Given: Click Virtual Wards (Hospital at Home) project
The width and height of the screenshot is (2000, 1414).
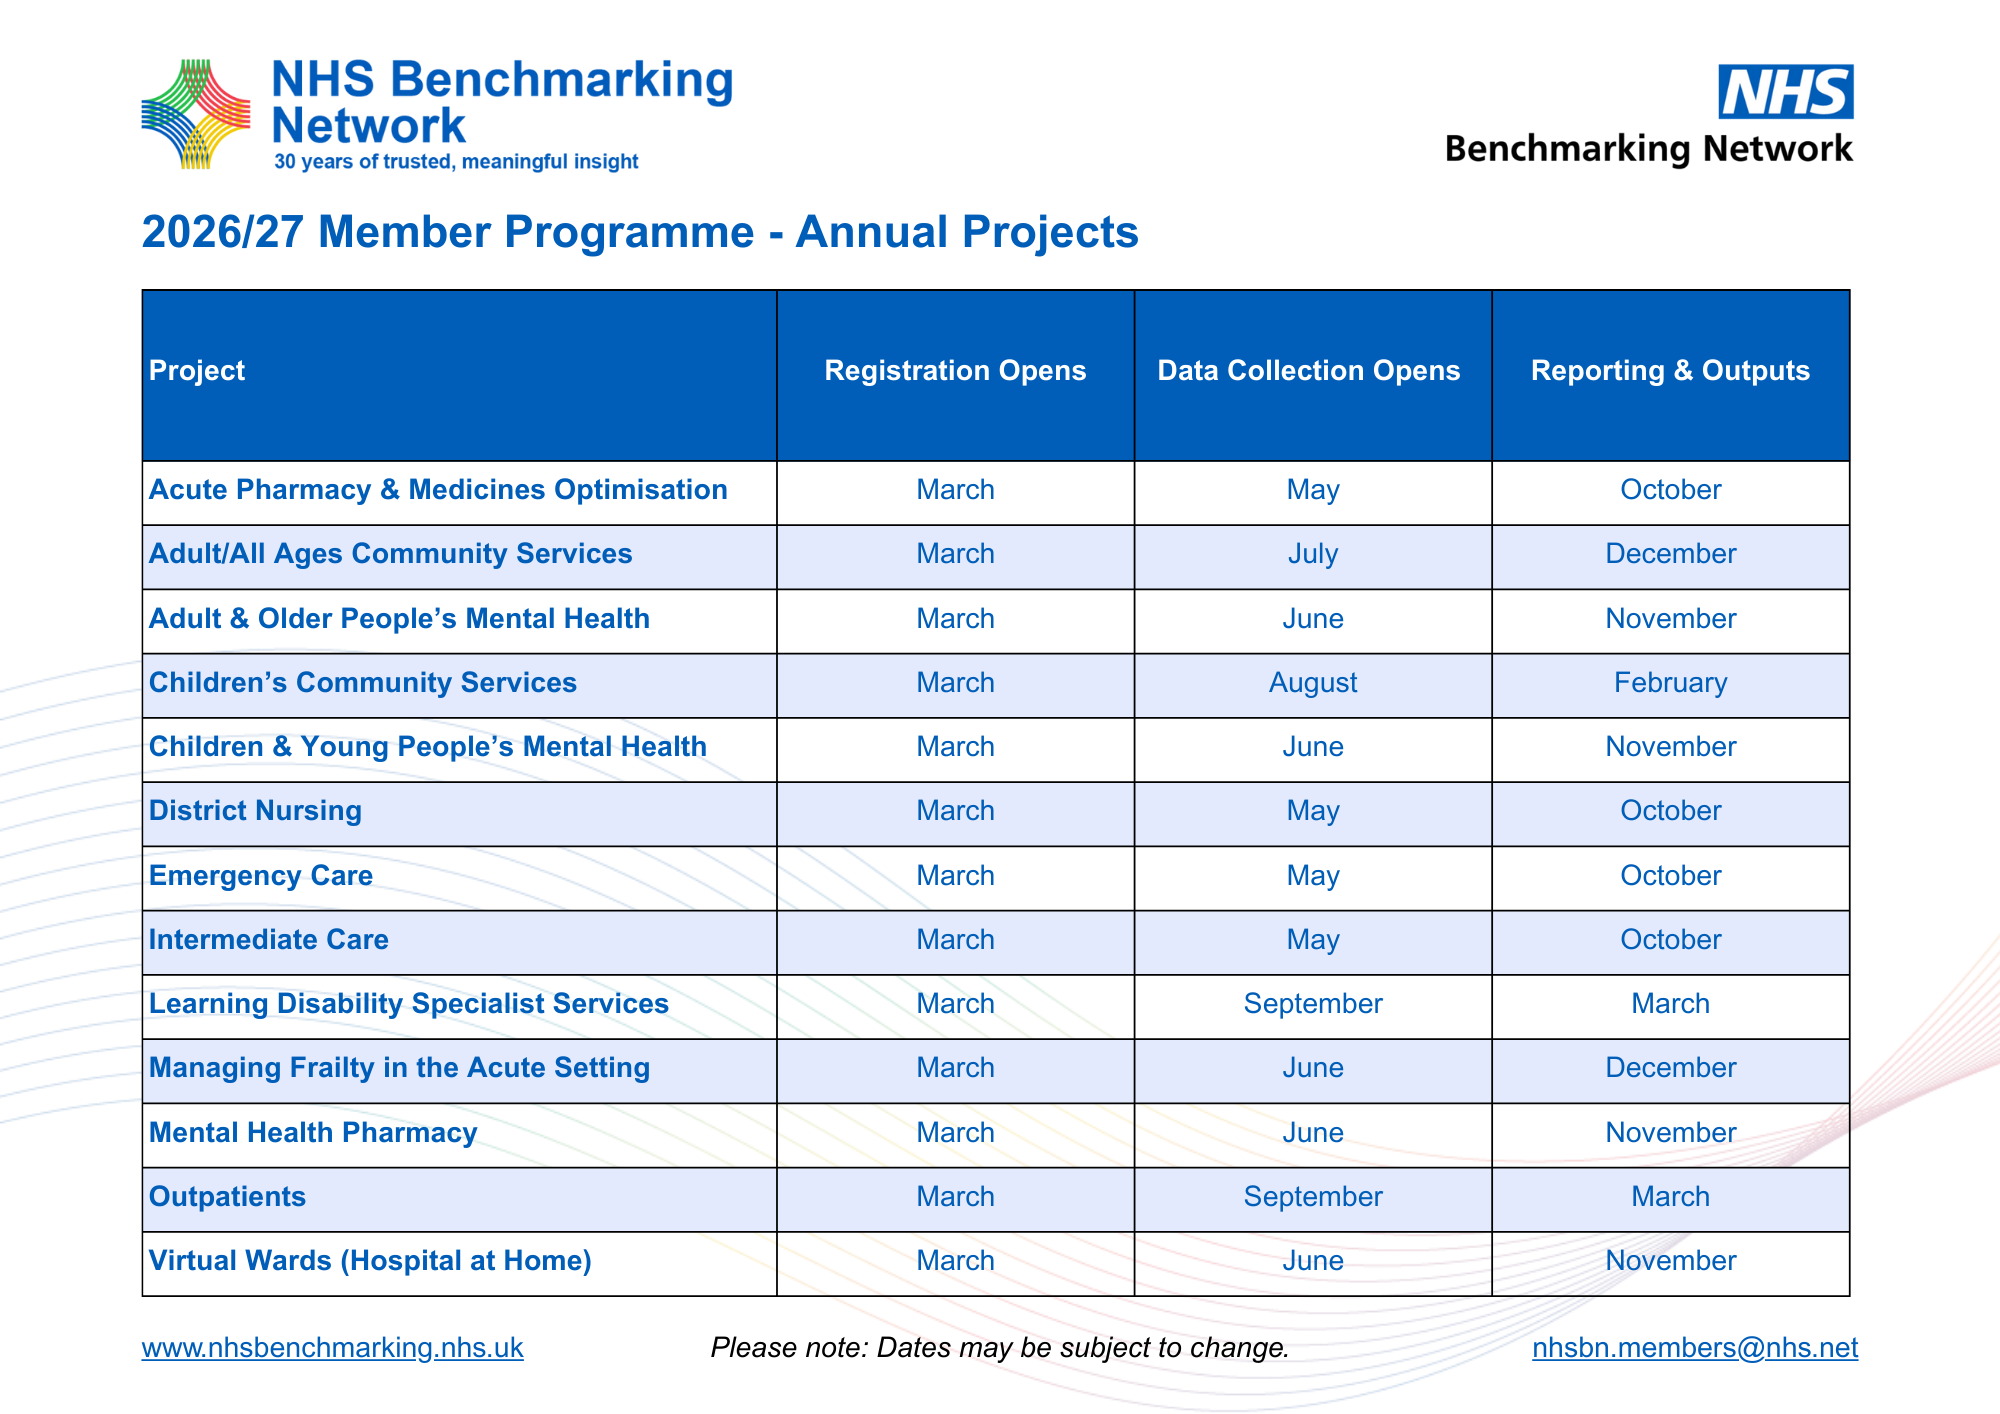Looking at the screenshot, I should 370,1261.
